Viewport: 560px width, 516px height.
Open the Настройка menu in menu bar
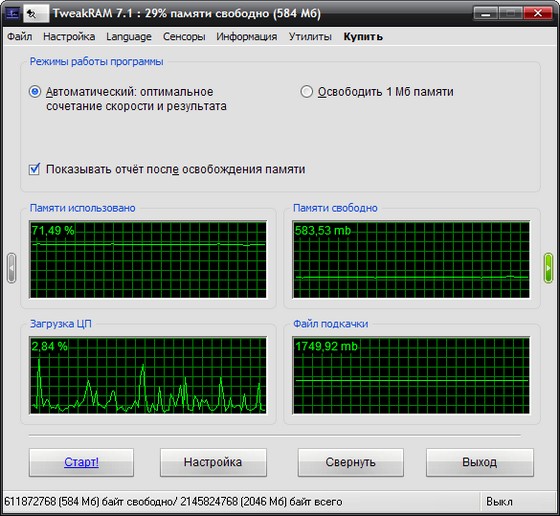(69, 36)
